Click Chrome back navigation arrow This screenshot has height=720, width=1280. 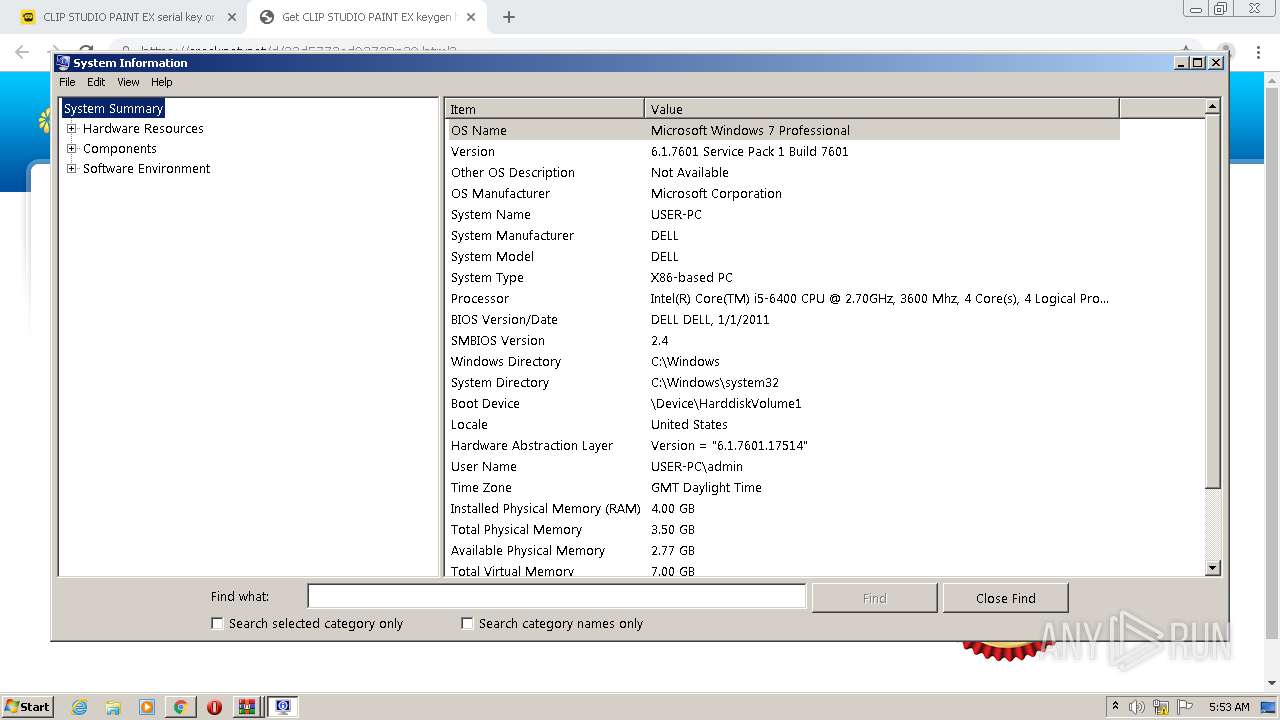[x=22, y=50]
